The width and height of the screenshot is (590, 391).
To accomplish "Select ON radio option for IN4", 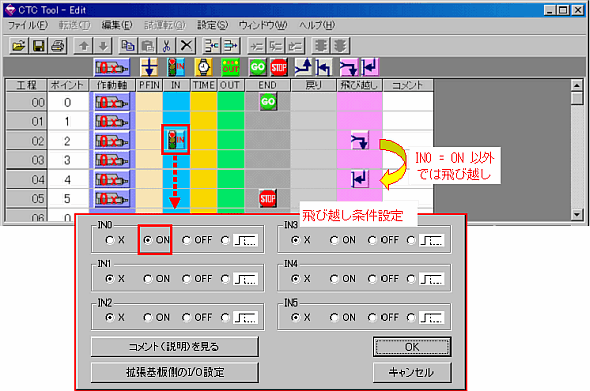I will click(342, 279).
